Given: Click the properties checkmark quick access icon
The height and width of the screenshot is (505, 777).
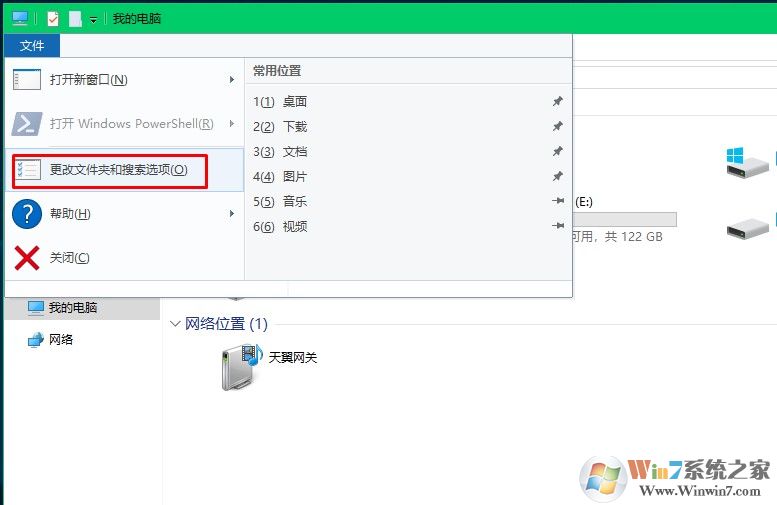Looking at the screenshot, I should point(53,19).
